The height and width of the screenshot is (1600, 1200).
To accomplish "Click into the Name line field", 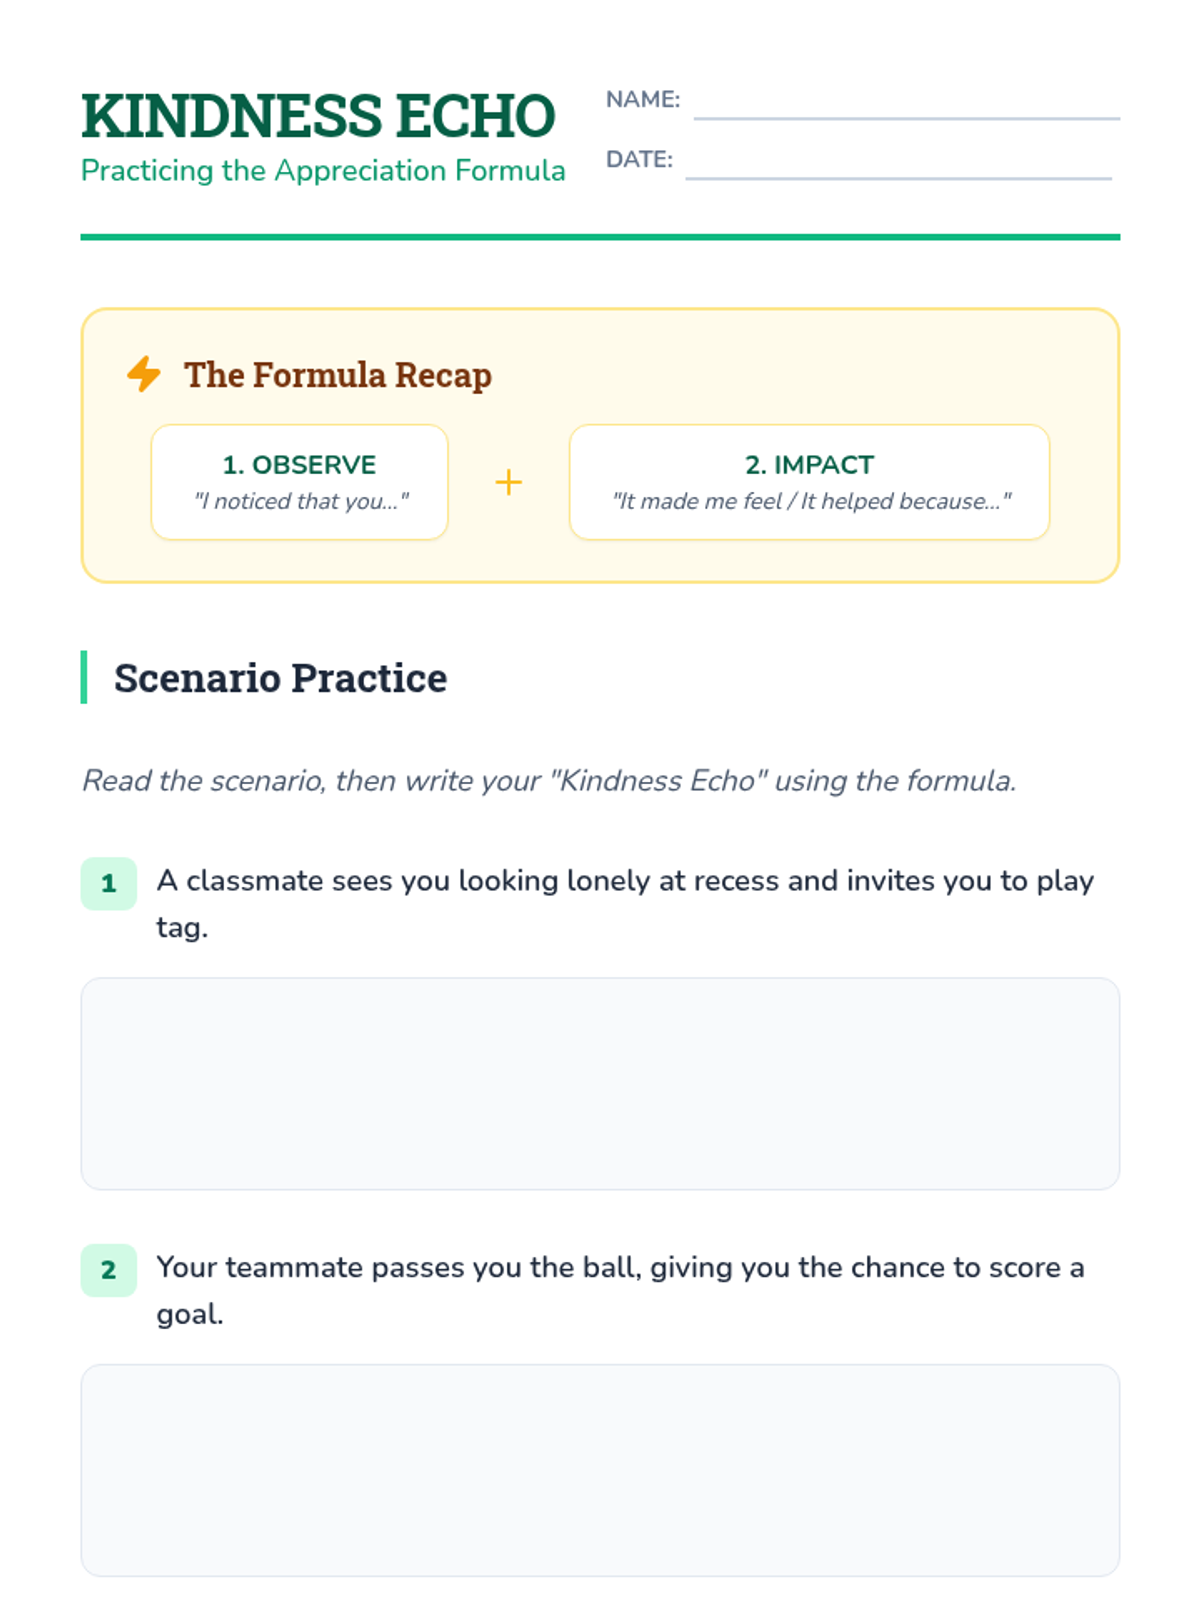I will pos(906,104).
